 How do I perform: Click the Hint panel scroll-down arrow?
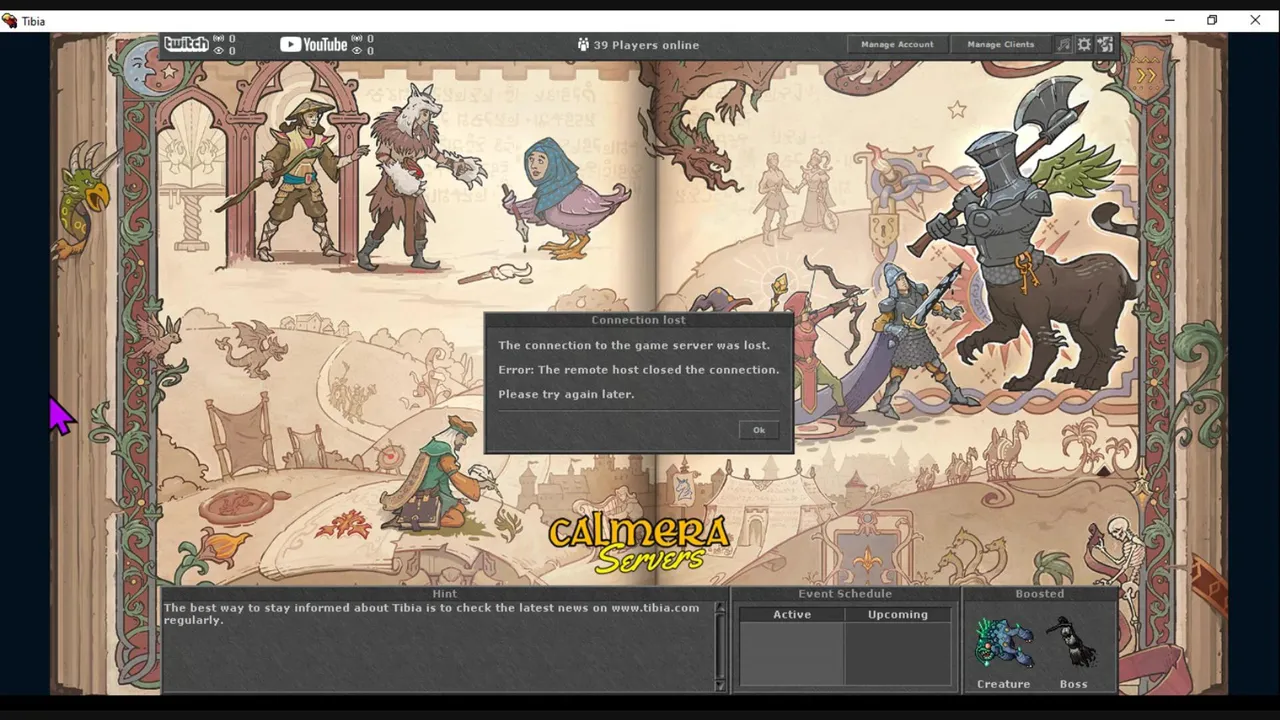pyautogui.click(x=720, y=685)
